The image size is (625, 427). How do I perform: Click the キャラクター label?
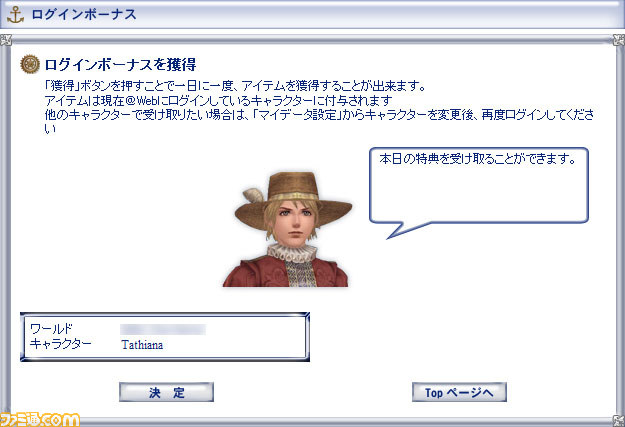click(61, 344)
